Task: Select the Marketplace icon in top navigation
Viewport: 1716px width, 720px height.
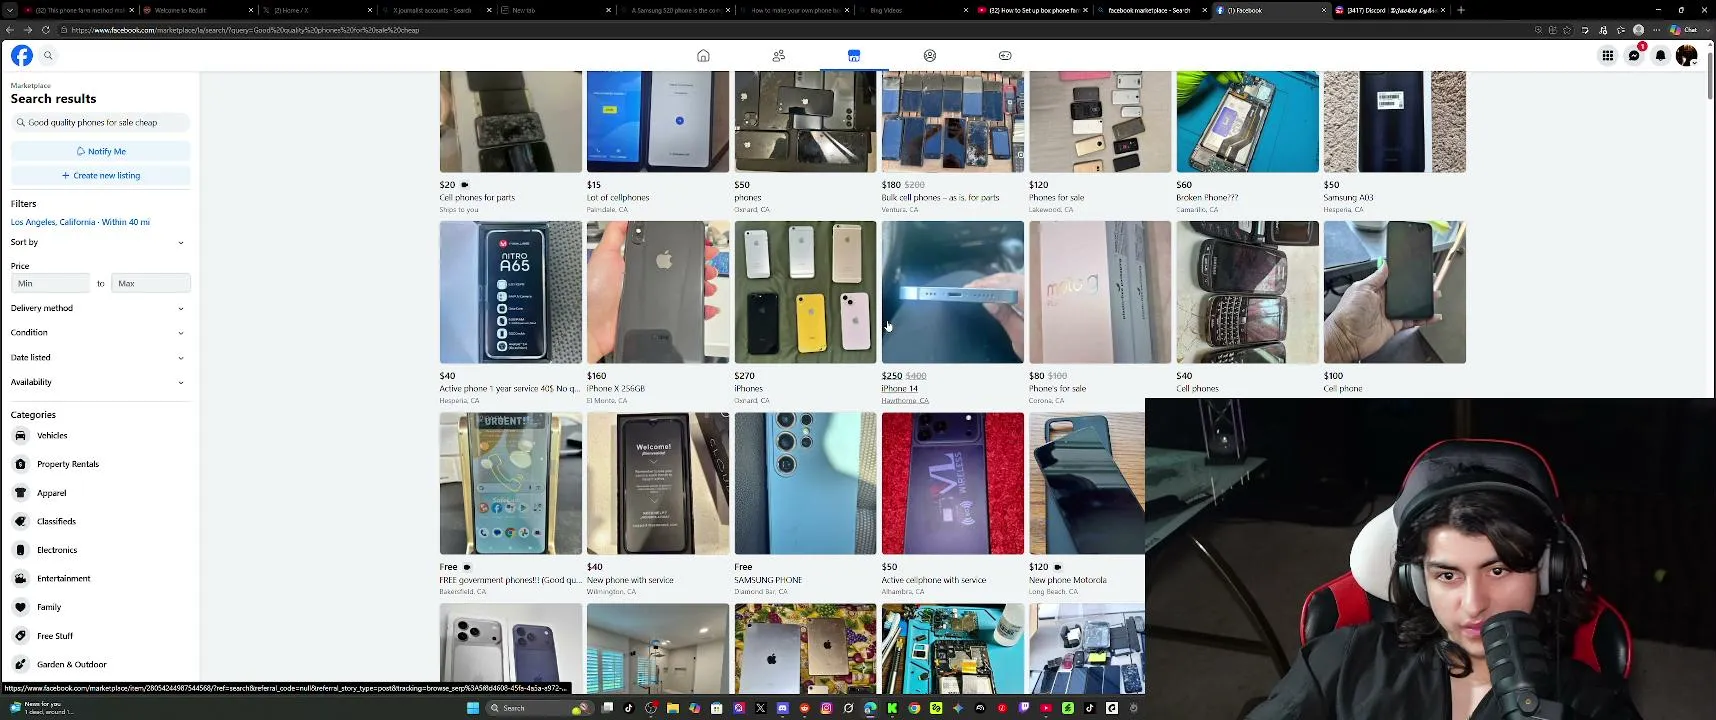Action: [854, 56]
